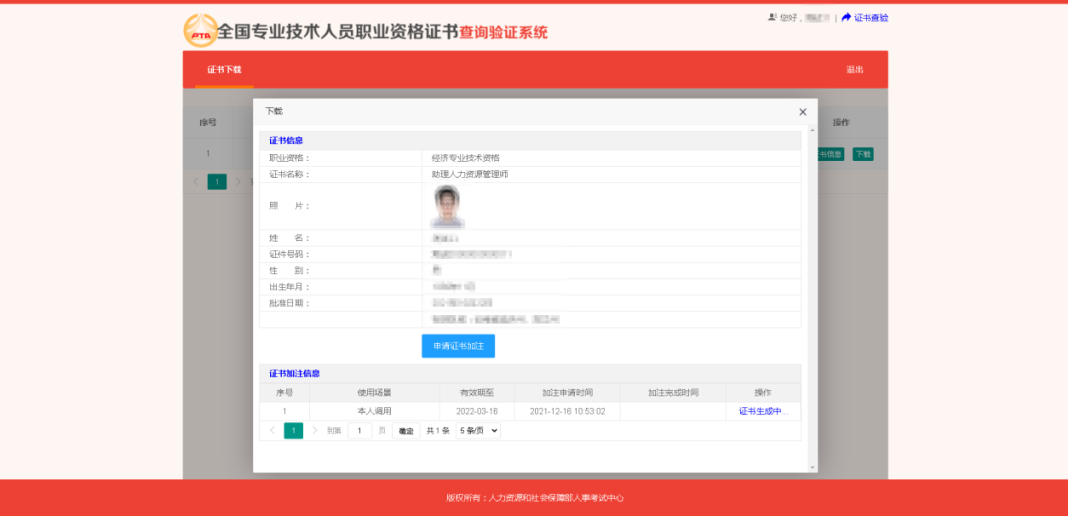Select page 1 in background list pagination
This screenshot has width=1068, height=516.
click(217, 182)
